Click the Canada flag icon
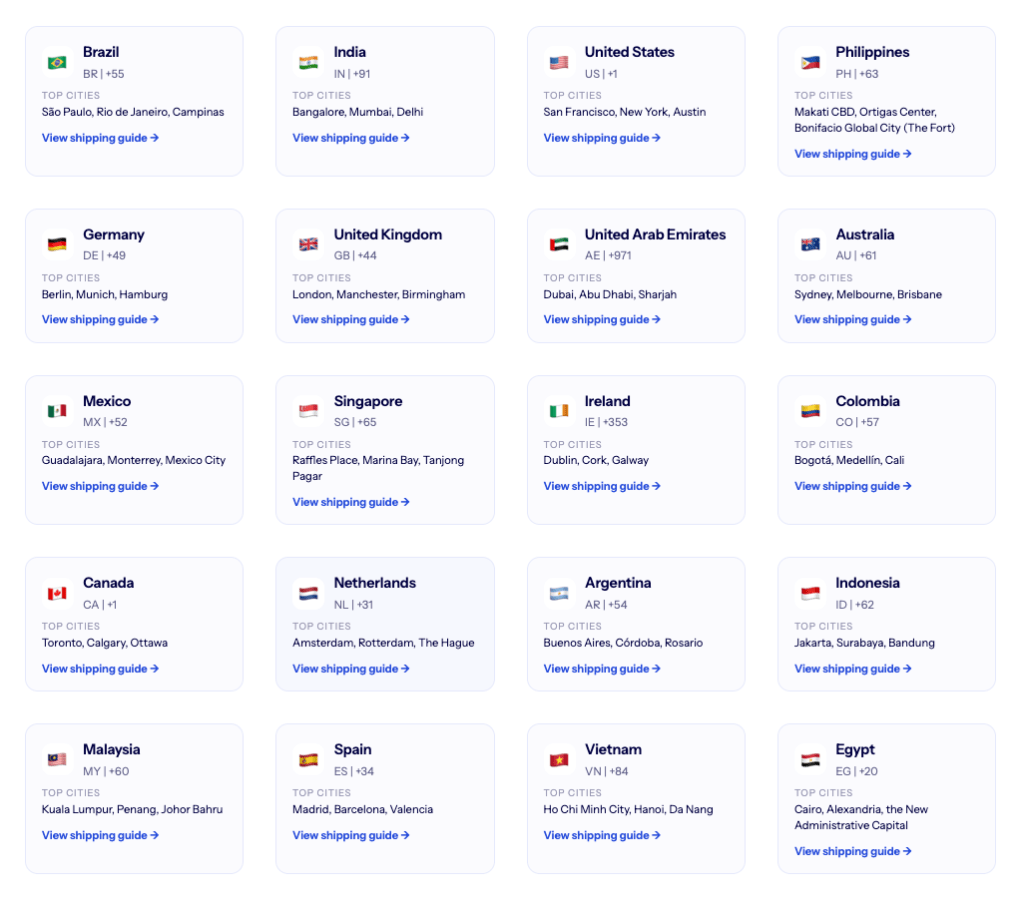 pos(57,594)
